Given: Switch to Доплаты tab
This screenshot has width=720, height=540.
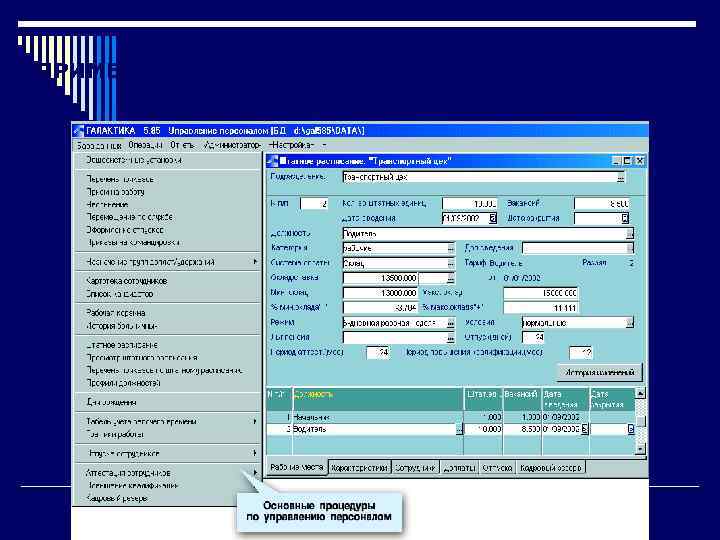Looking at the screenshot, I should point(459,468).
